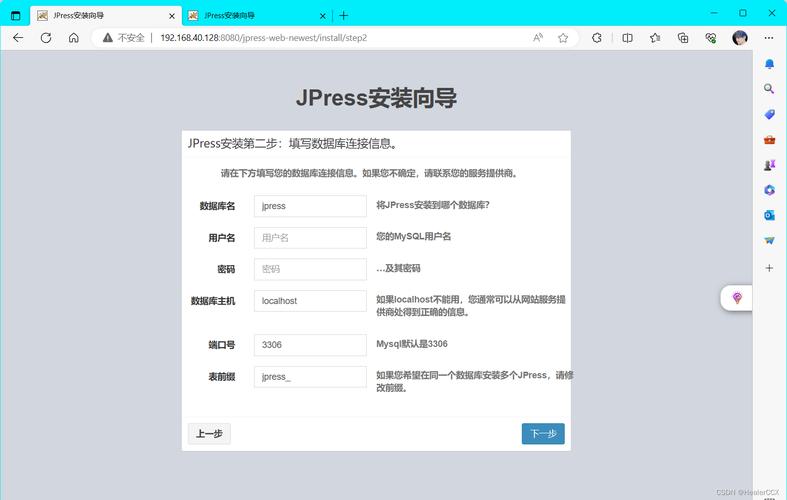The width and height of the screenshot is (787, 500).
Task: Open sidebar tools briefcase icon
Action: pyautogui.click(x=769, y=140)
